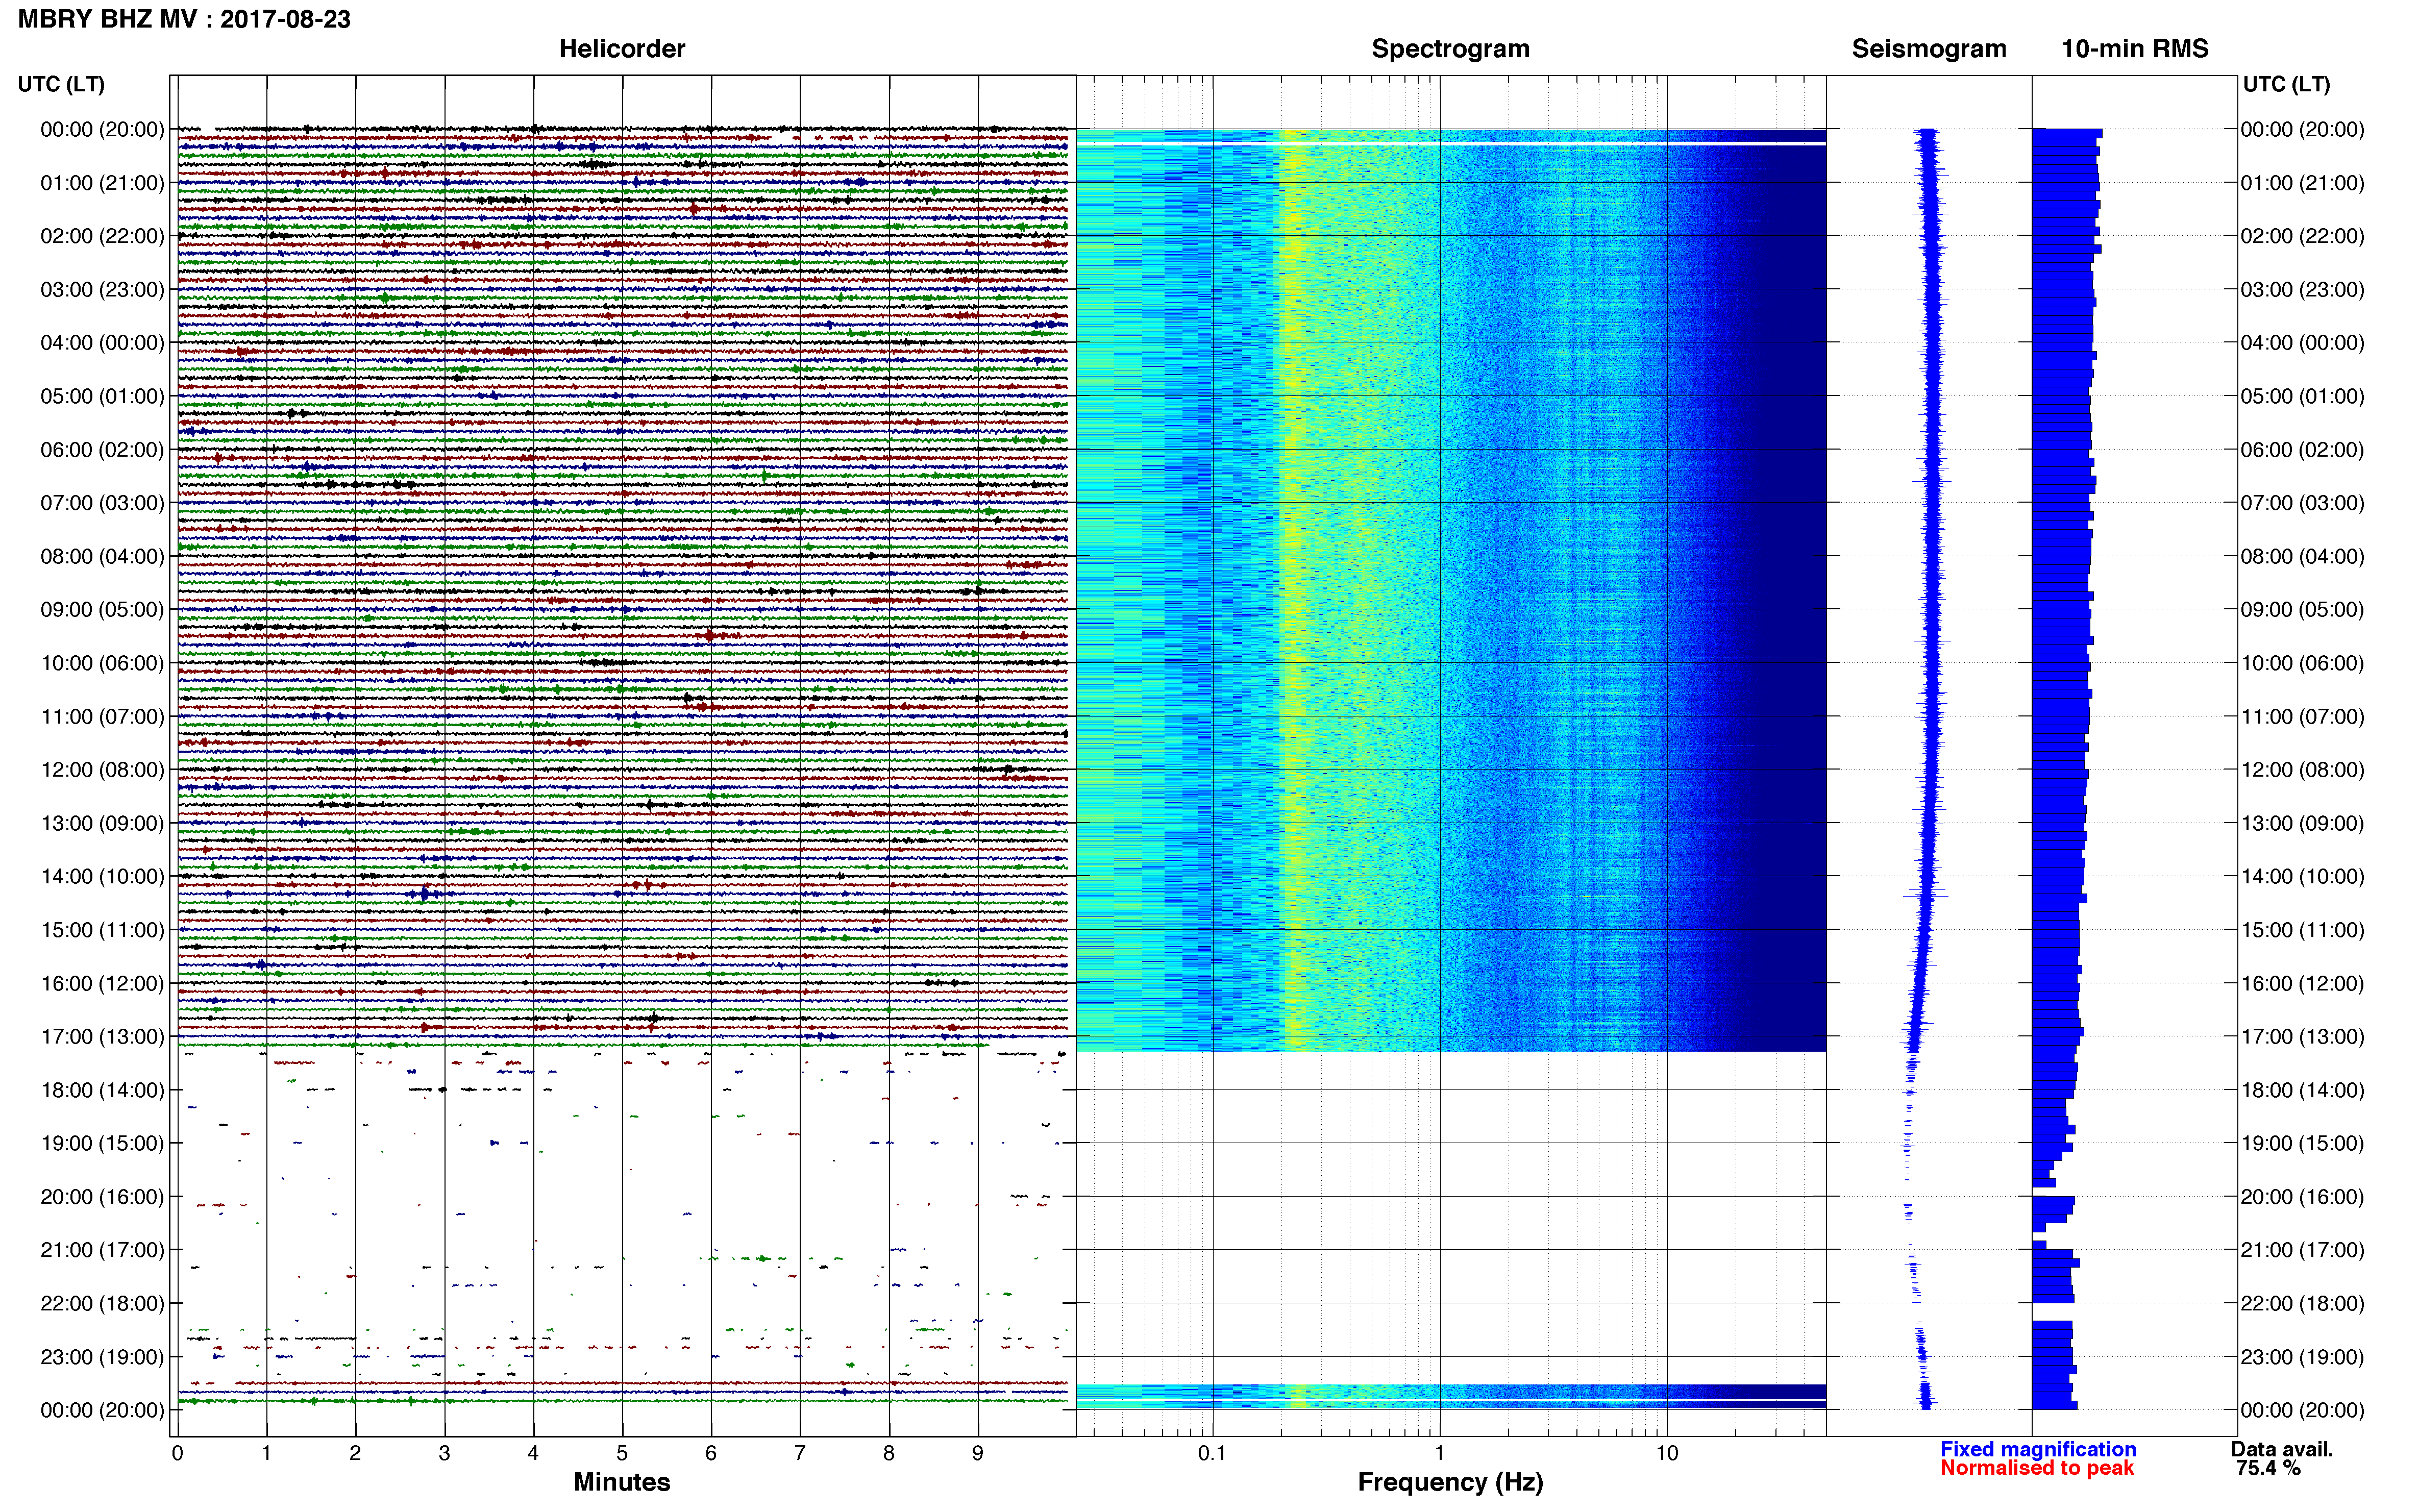Viewport: 2419px width, 1512px height.
Task: Select the 10-min RMS panel heading
Action: [x=2135, y=49]
